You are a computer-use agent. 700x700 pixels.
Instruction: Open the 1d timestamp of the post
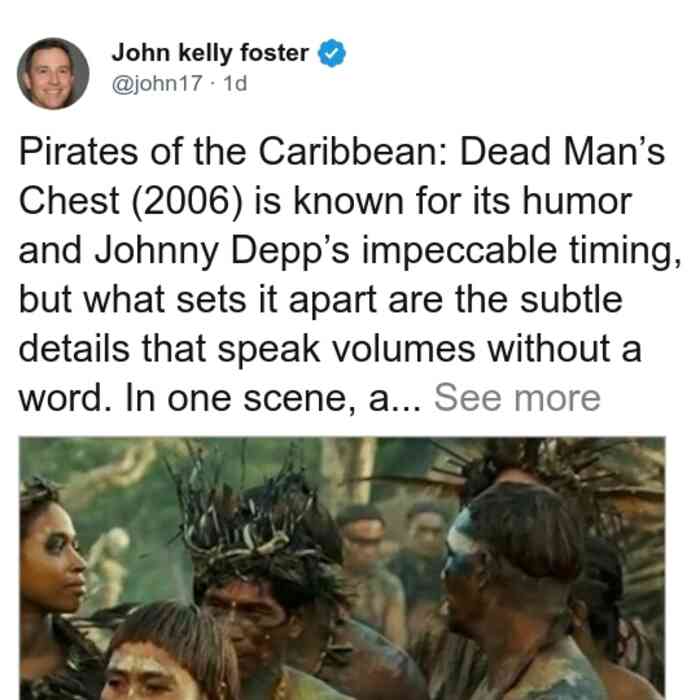[x=235, y=83]
